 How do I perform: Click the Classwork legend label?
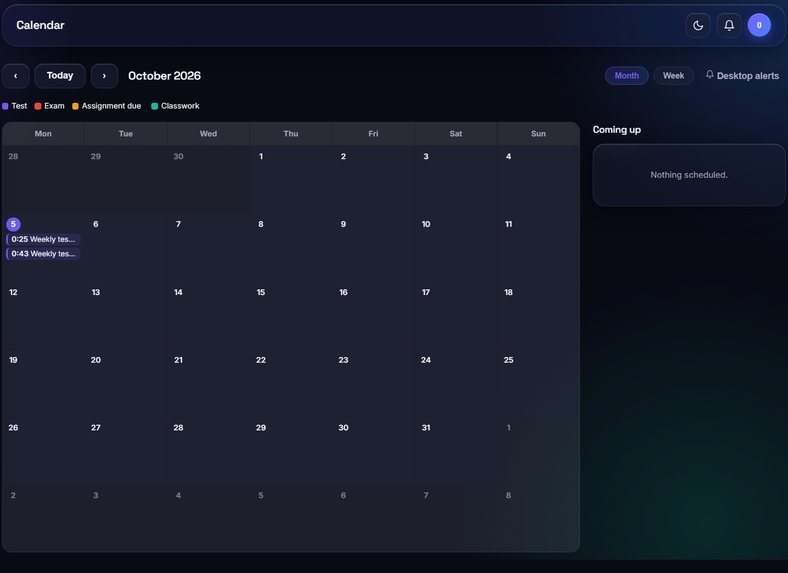pyautogui.click(x=180, y=106)
